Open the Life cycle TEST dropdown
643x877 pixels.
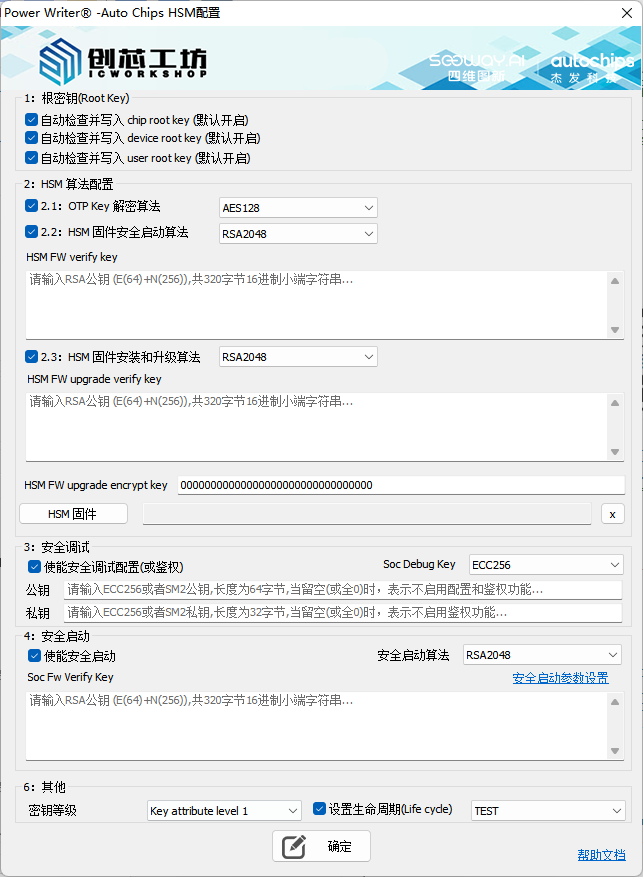point(547,810)
